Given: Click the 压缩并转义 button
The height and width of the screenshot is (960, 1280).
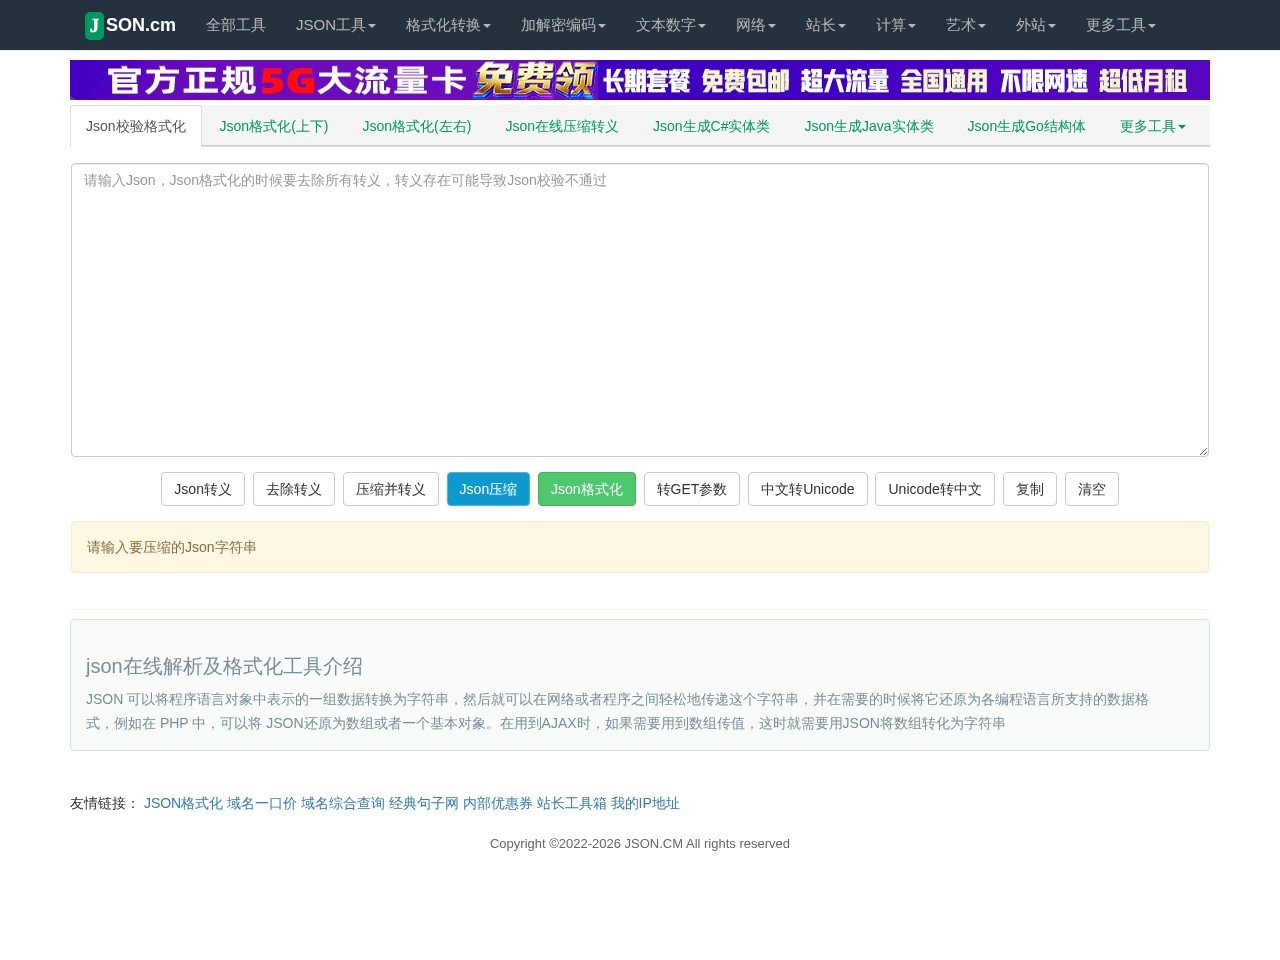Looking at the screenshot, I should (x=391, y=489).
